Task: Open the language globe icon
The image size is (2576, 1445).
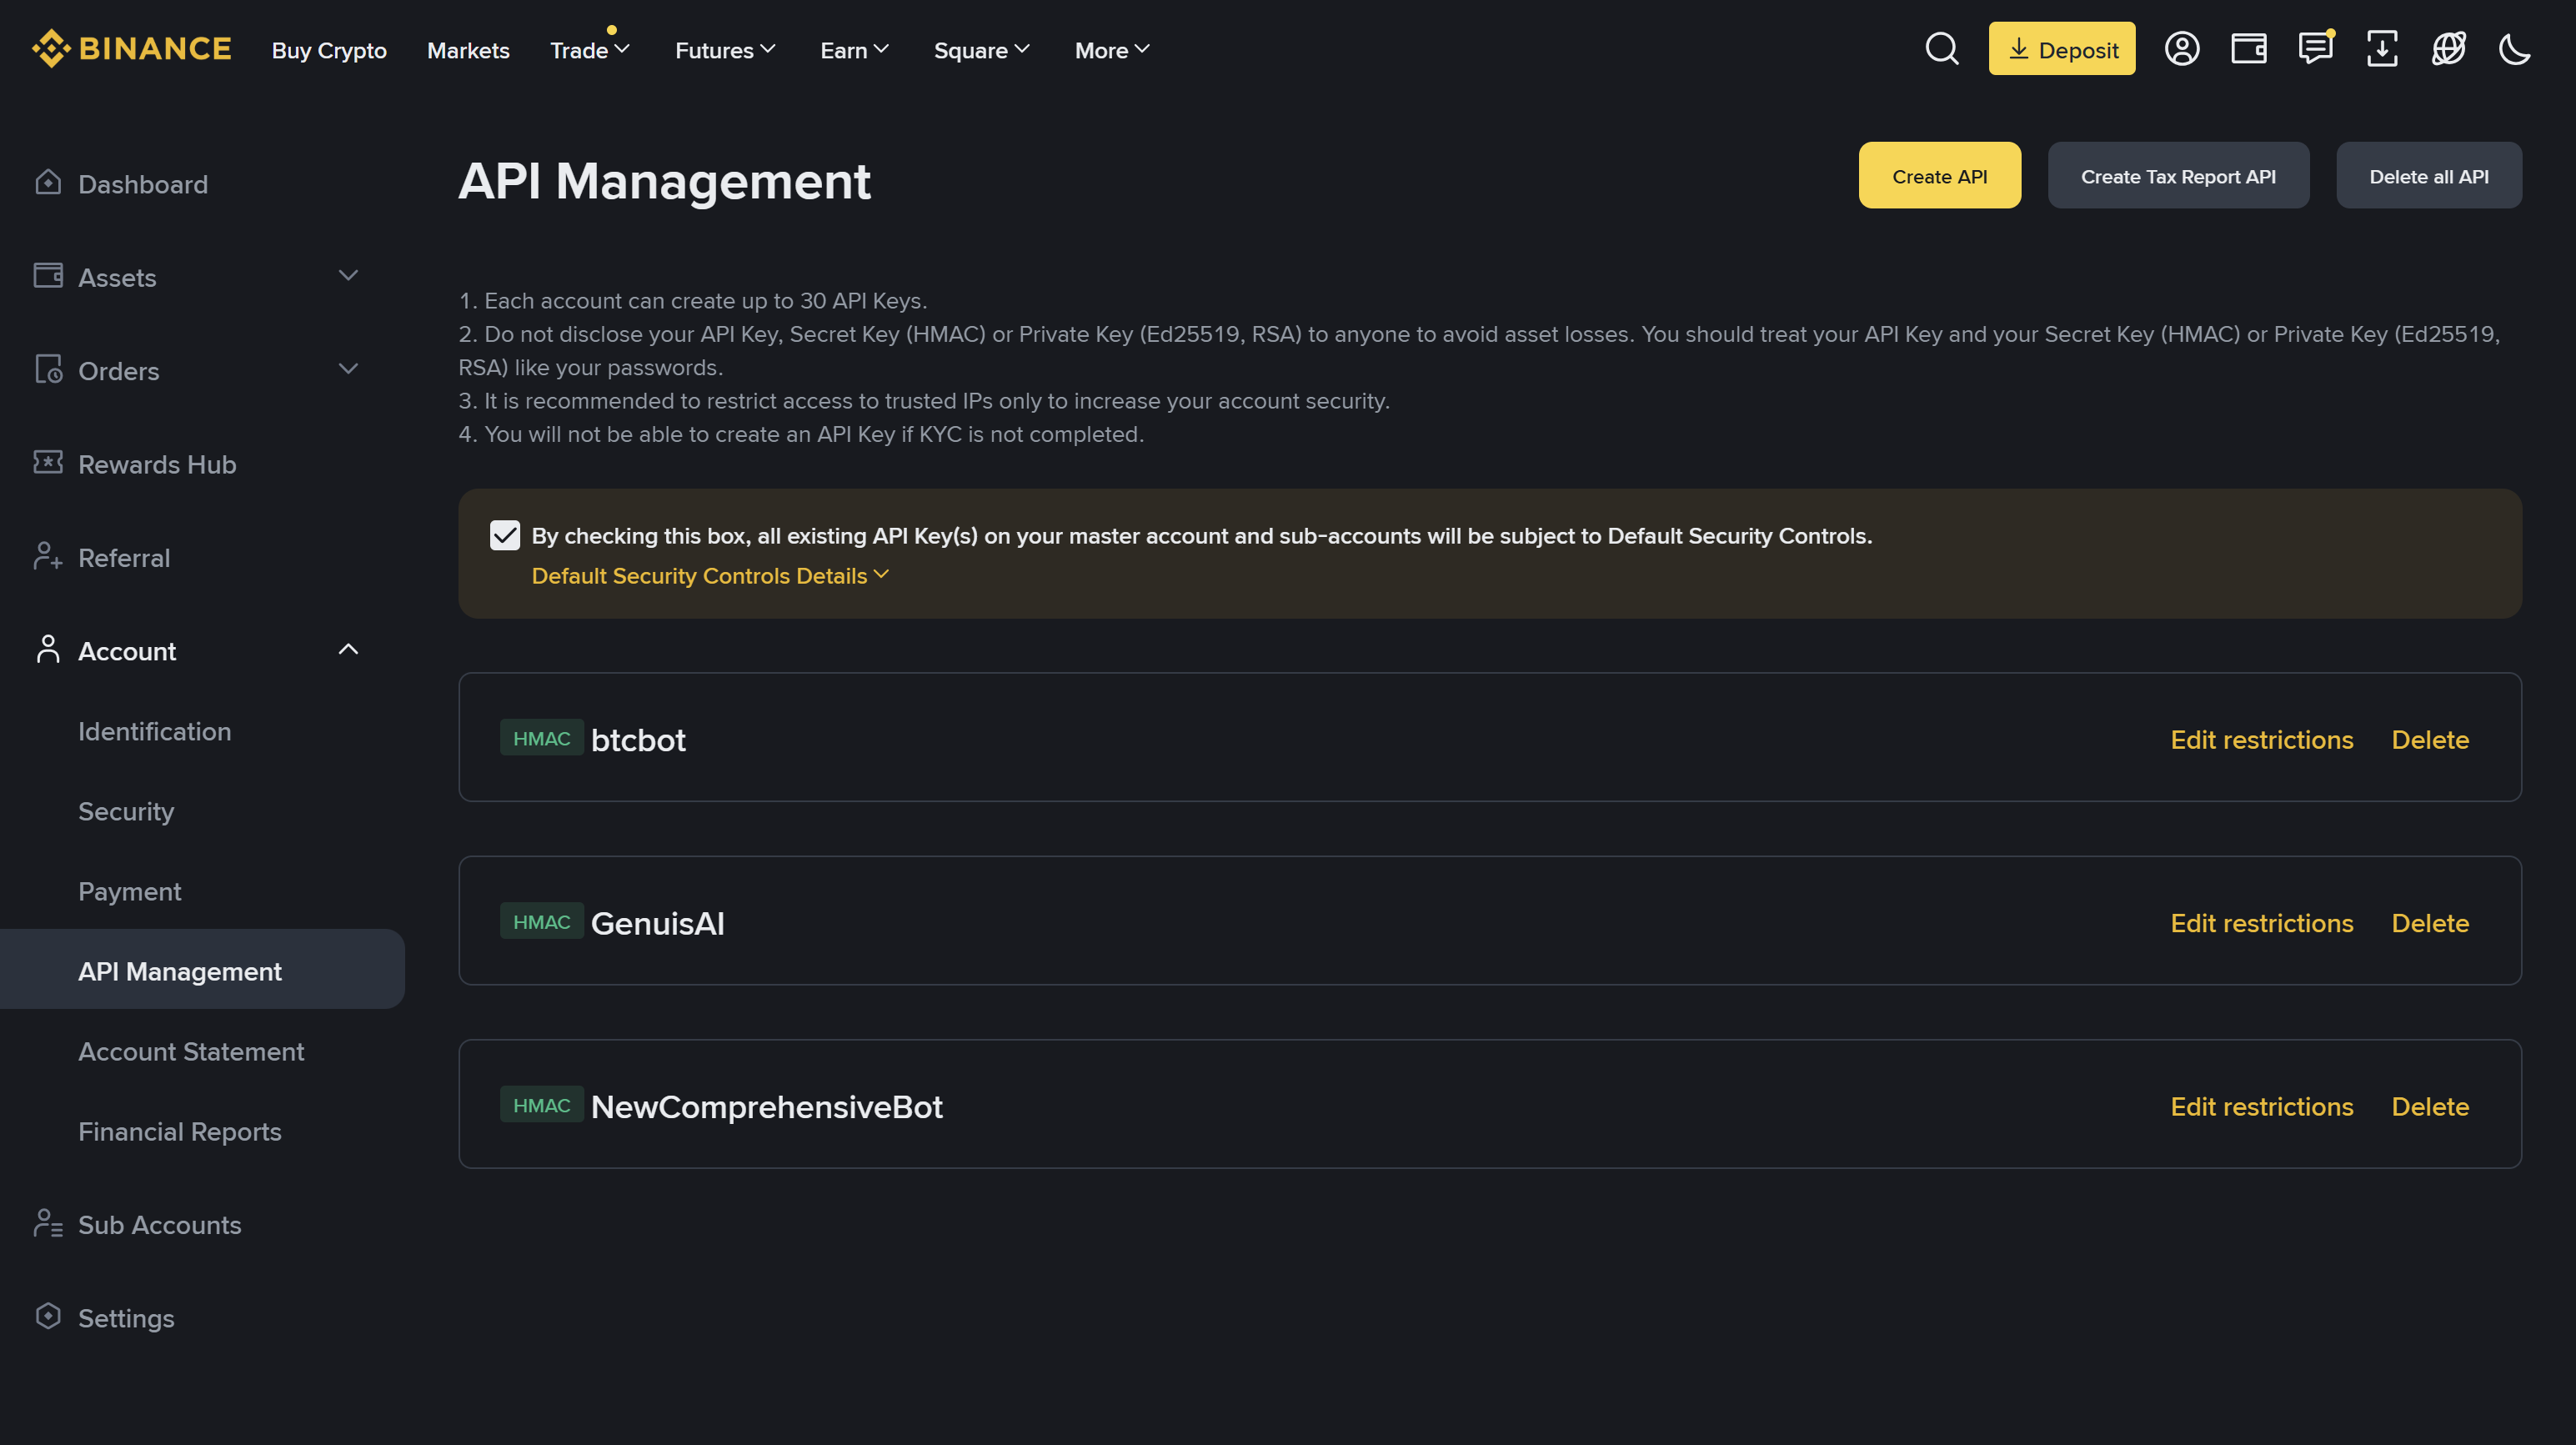Action: (x=2448, y=49)
